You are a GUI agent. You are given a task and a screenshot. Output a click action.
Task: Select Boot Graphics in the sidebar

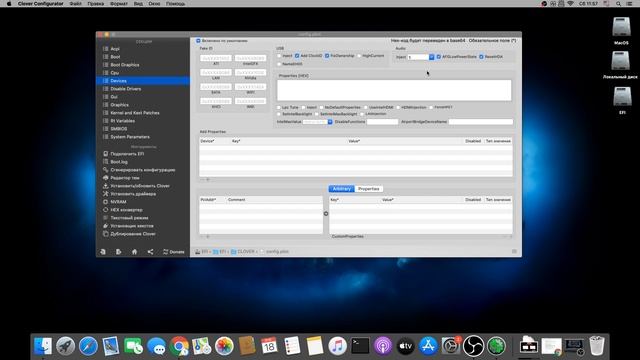coord(124,65)
